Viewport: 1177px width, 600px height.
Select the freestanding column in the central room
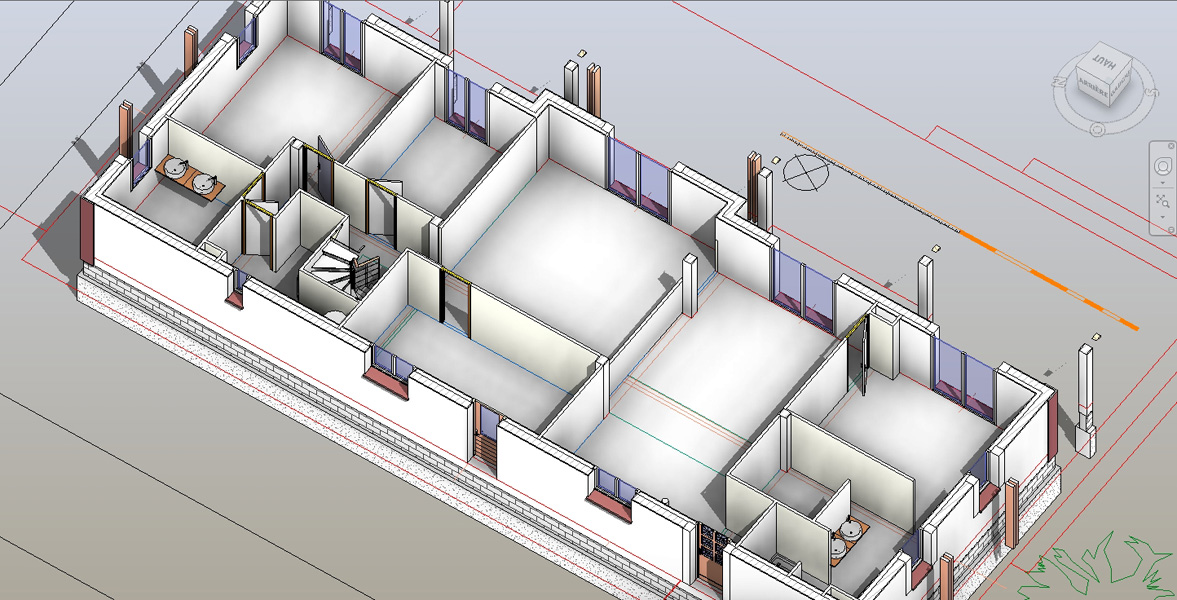[690, 285]
